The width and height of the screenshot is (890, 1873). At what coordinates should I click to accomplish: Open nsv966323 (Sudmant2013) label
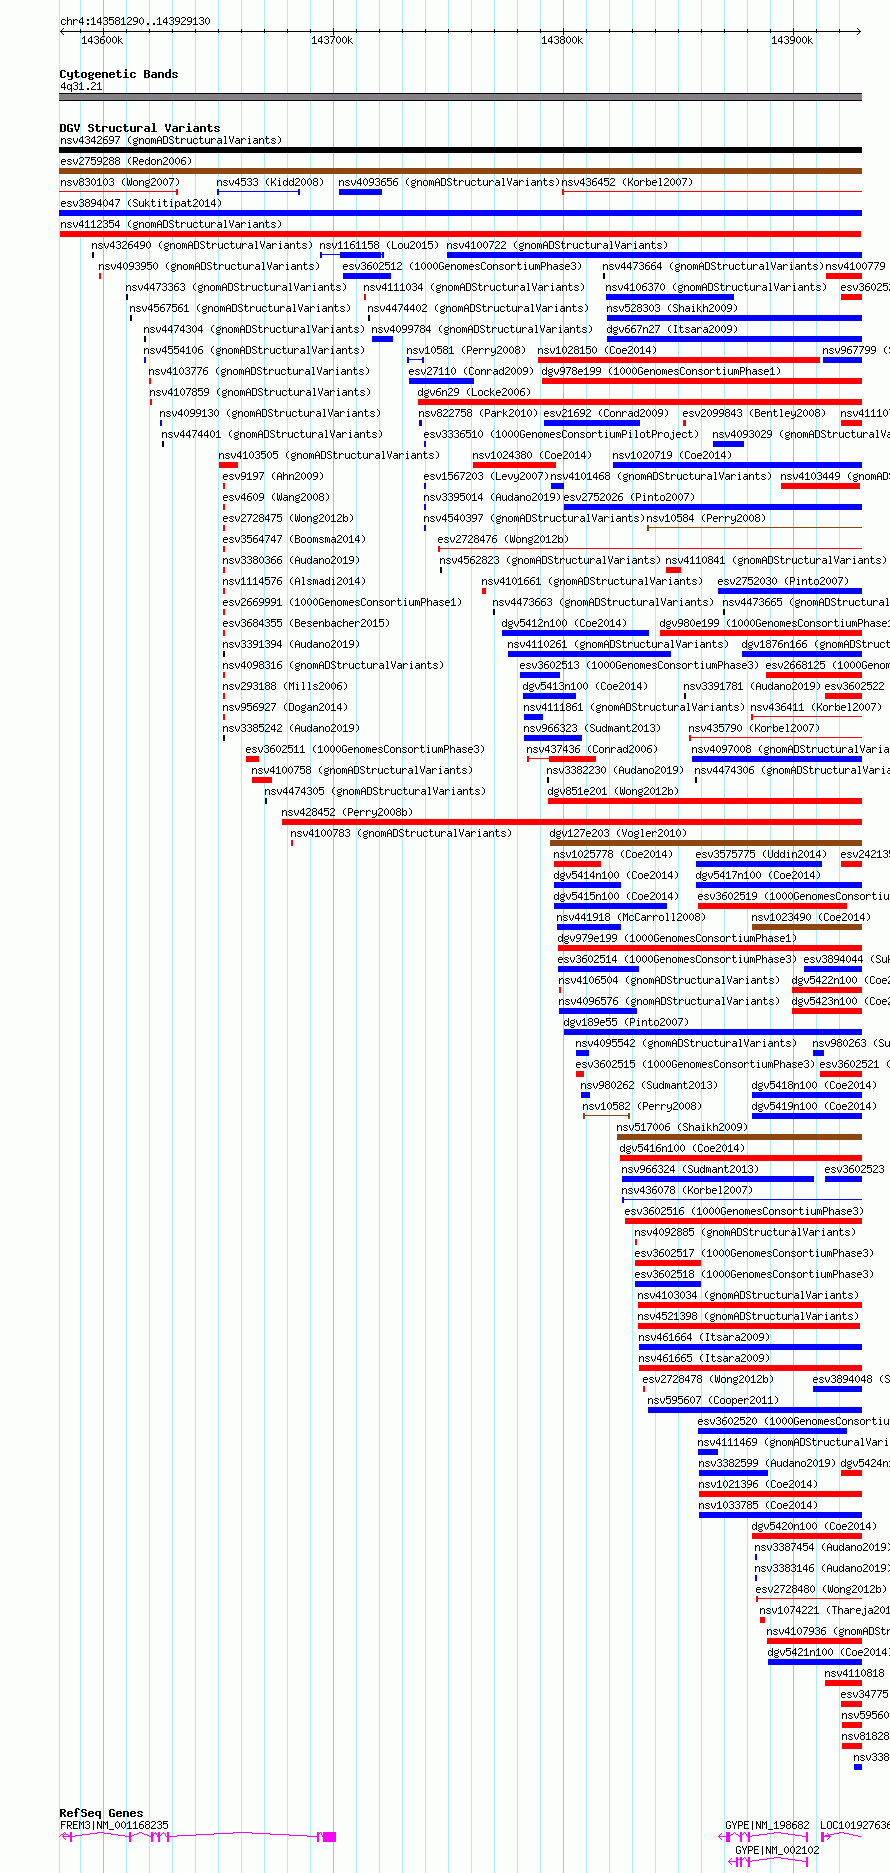click(592, 728)
